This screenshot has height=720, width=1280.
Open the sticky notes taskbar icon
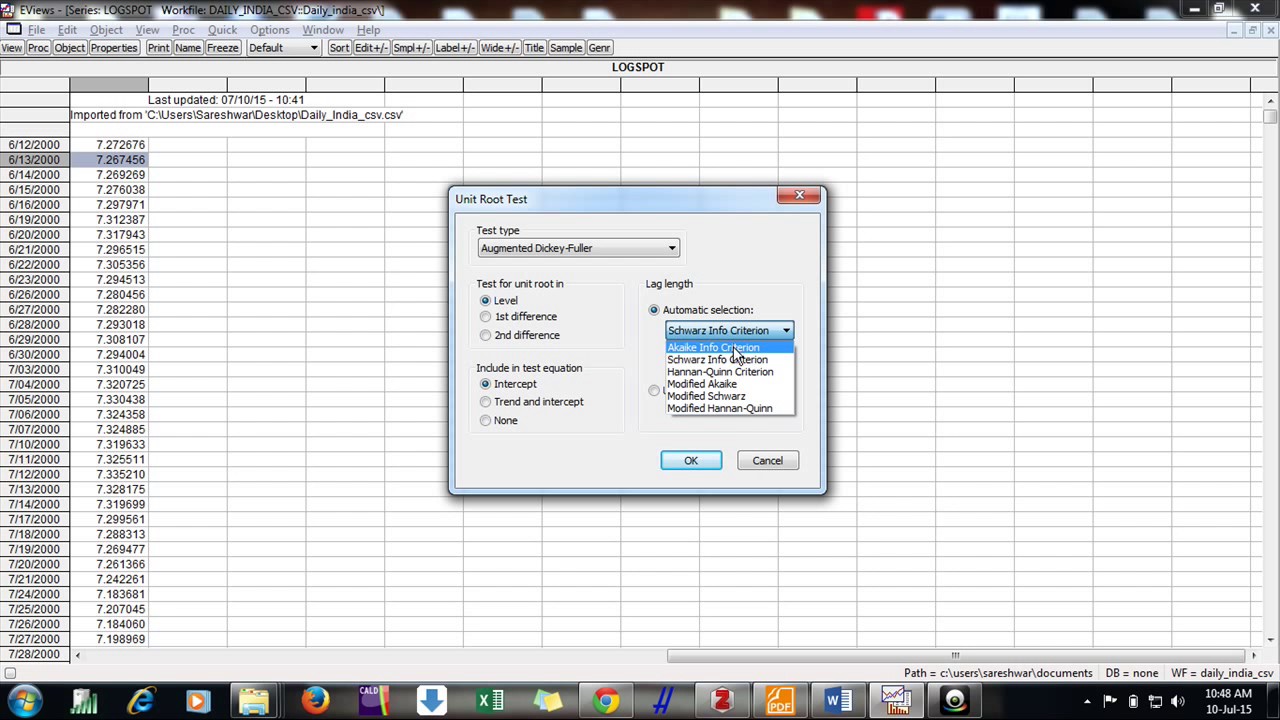click(548, 701)
